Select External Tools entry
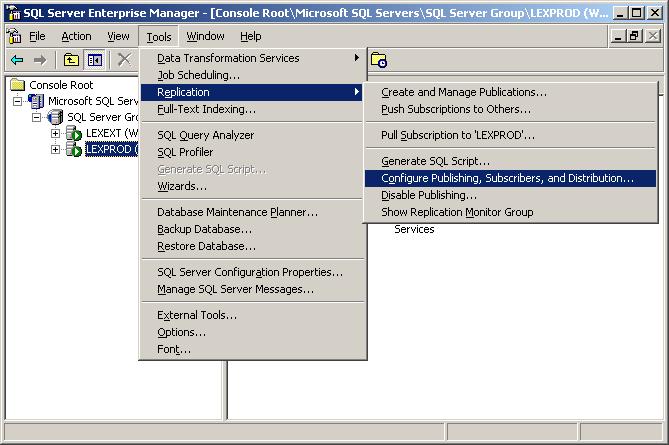The image size is (669, 445). 252,315
